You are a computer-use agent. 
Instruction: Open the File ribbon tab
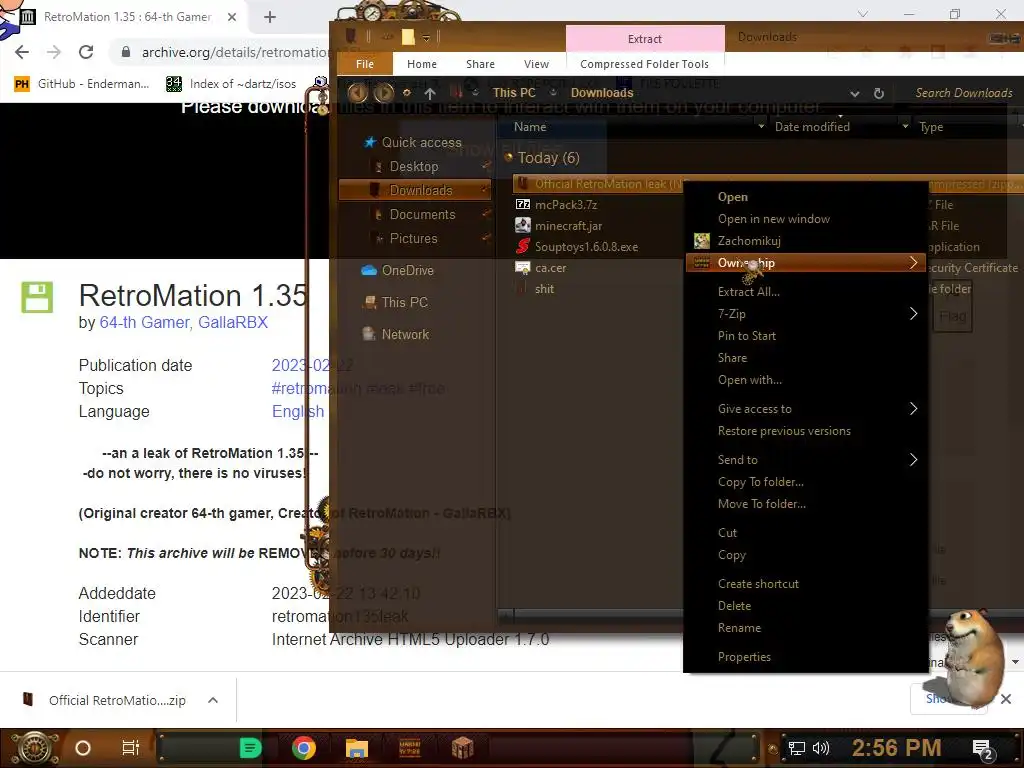tap(365, 64)
